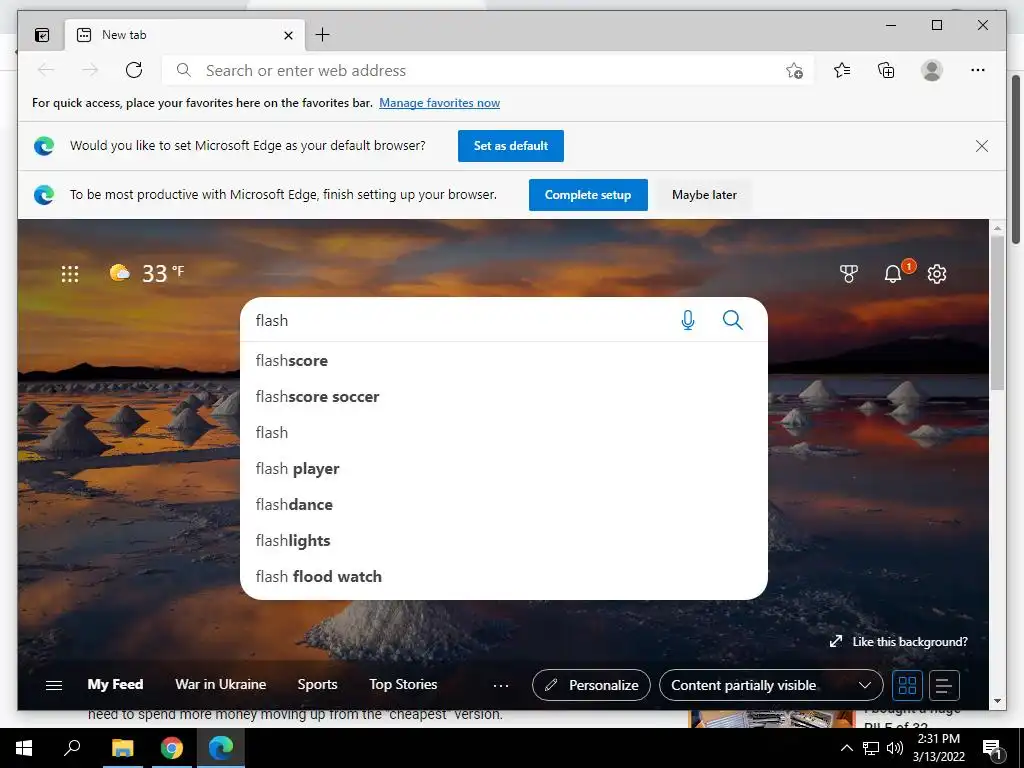Screen dimensions: 1024x768
Task: Open Edge Settings and more menu
Action: 978,70
